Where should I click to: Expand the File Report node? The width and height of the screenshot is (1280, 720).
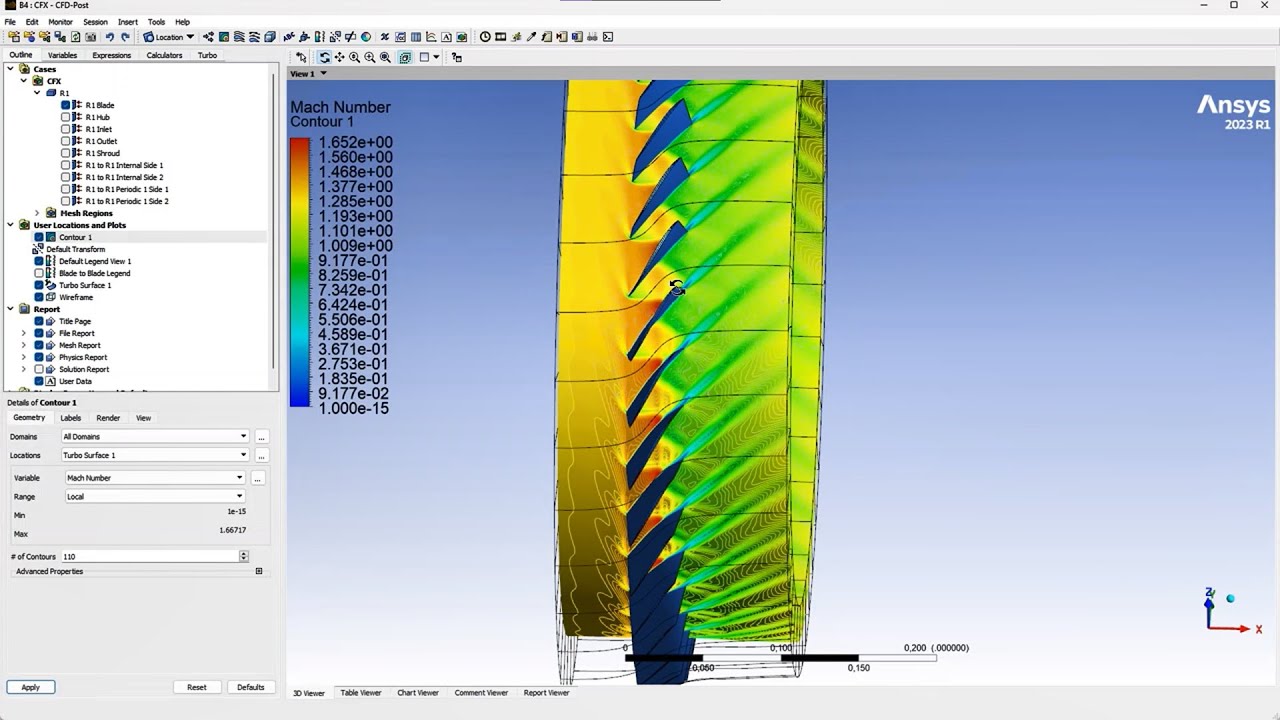coord(24,333)
